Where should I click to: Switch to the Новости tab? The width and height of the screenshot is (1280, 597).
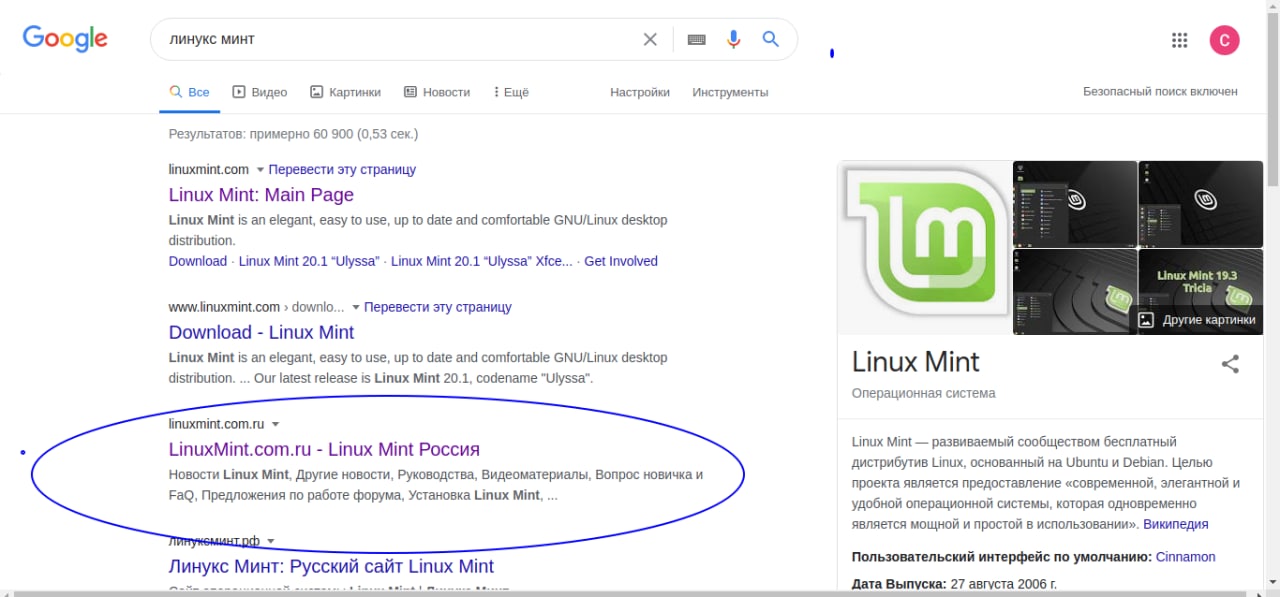[437, 92]
